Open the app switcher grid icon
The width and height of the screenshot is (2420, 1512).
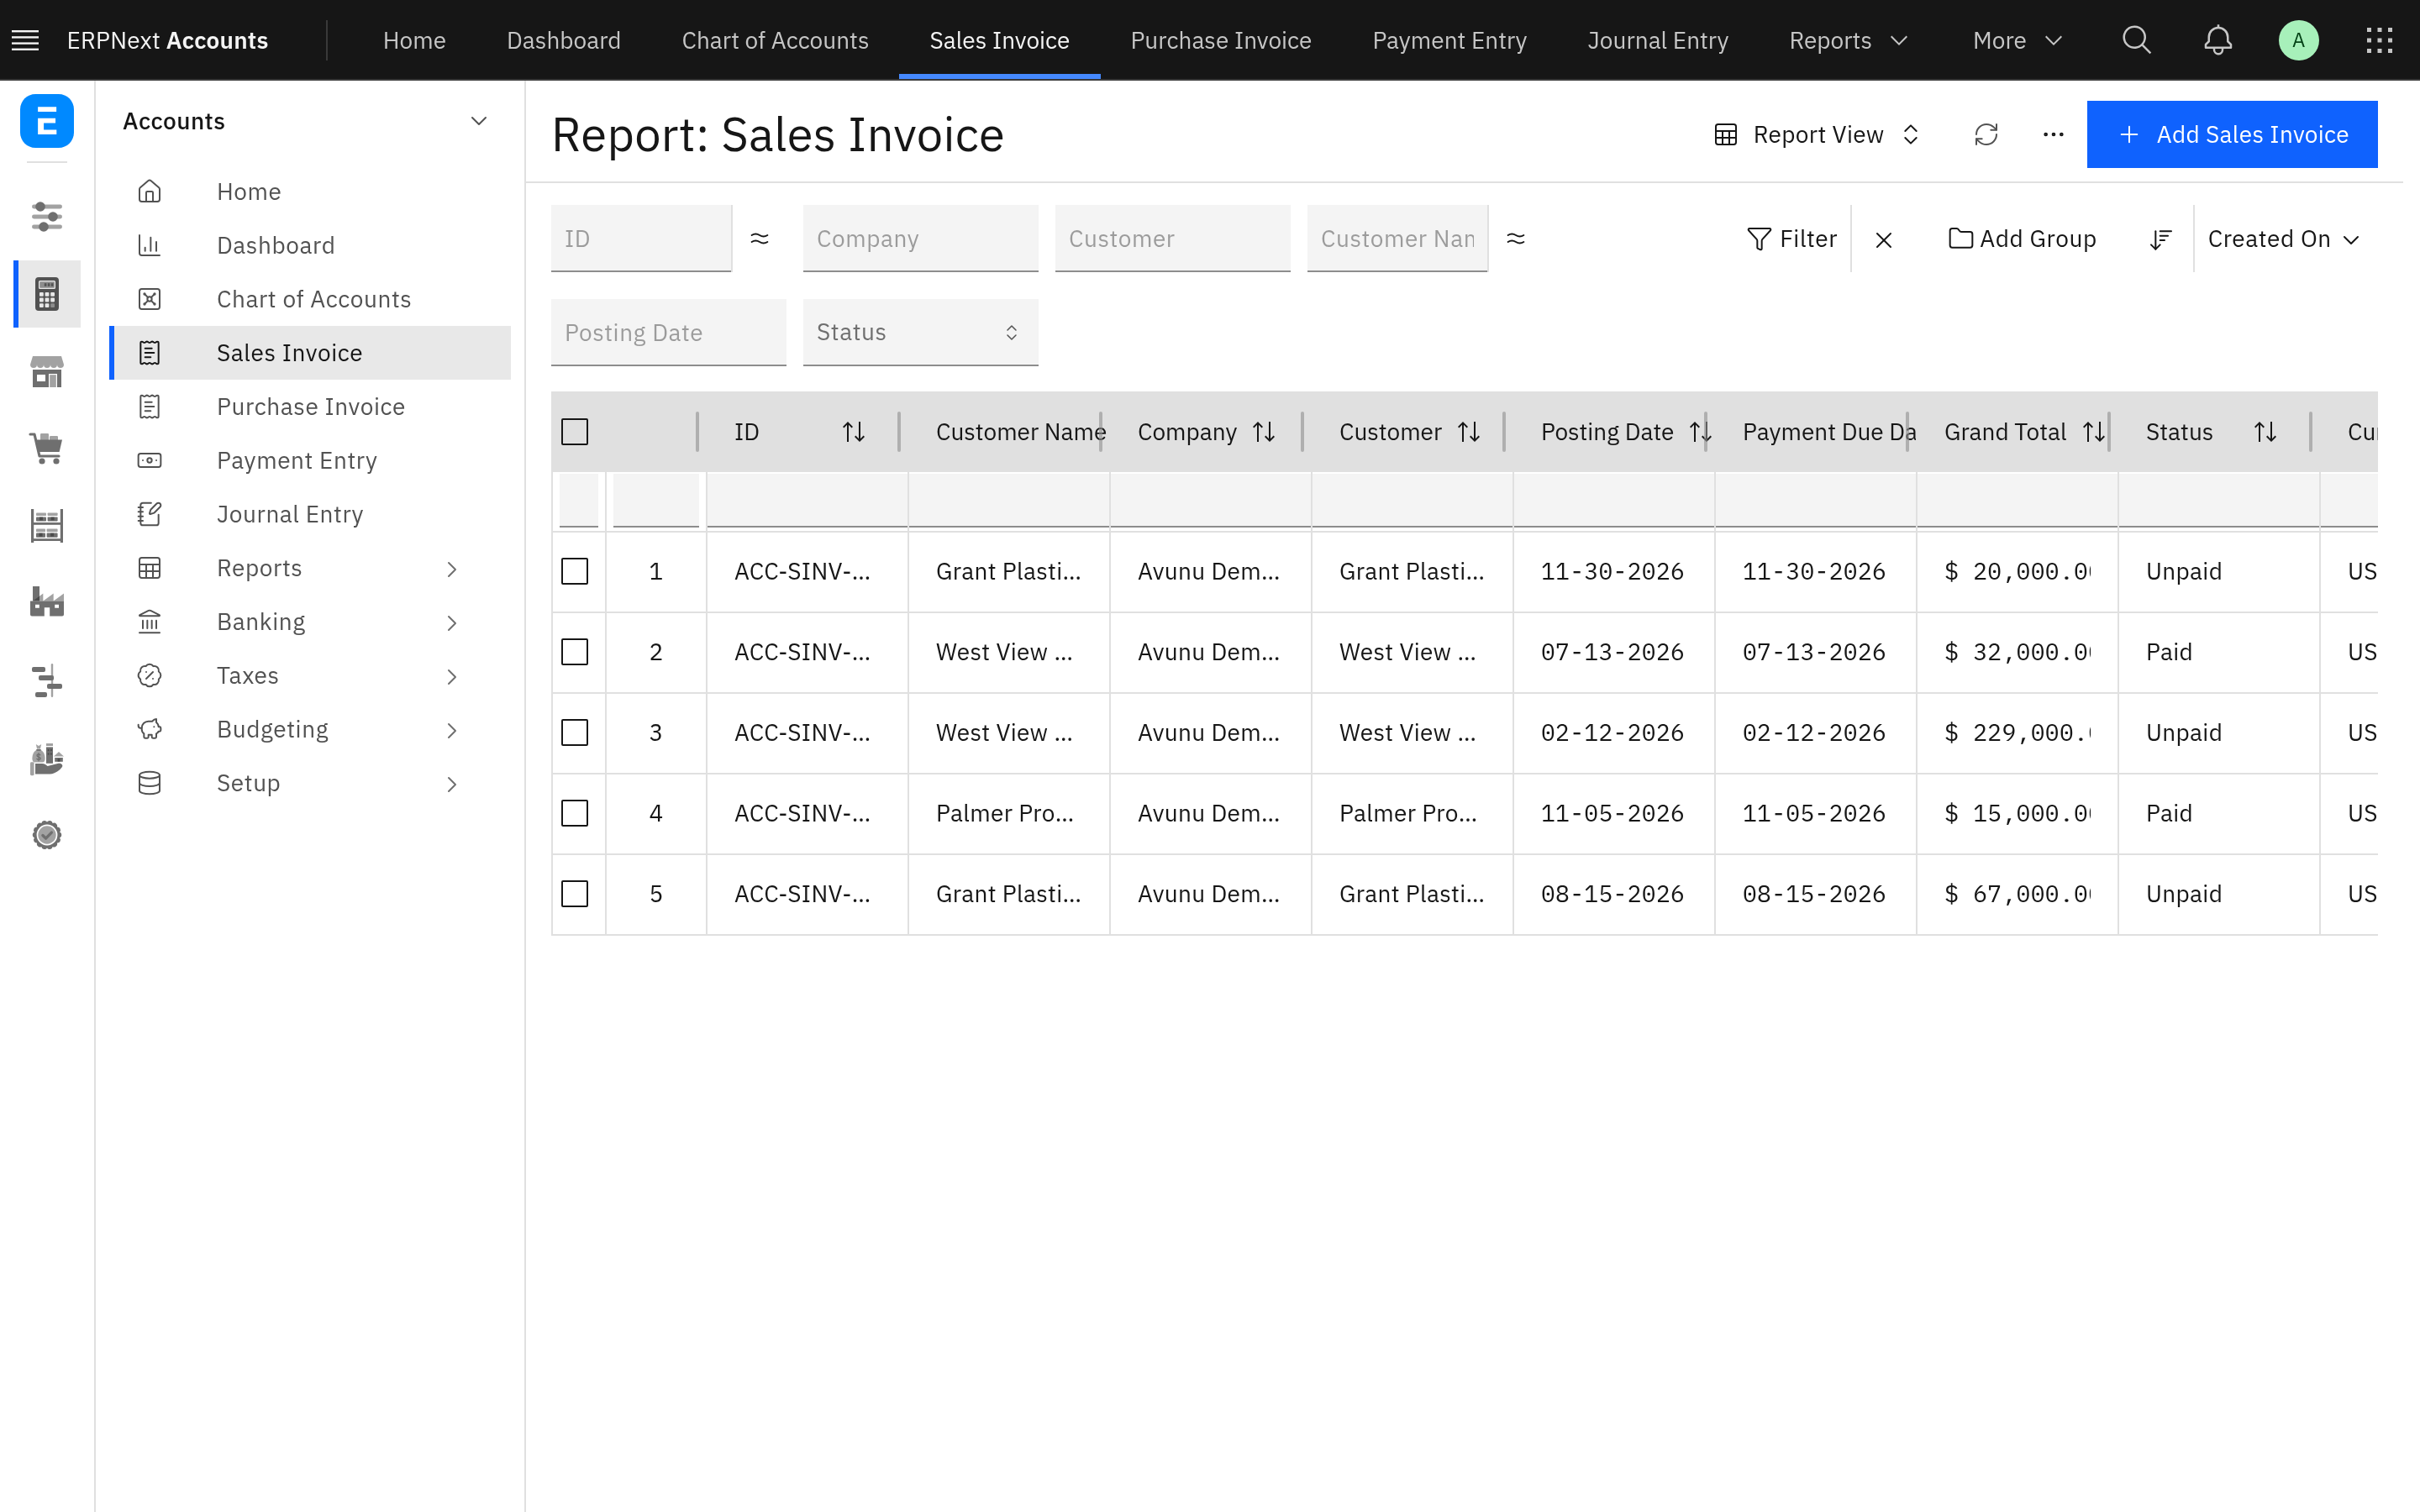[x=2379, y=40]
